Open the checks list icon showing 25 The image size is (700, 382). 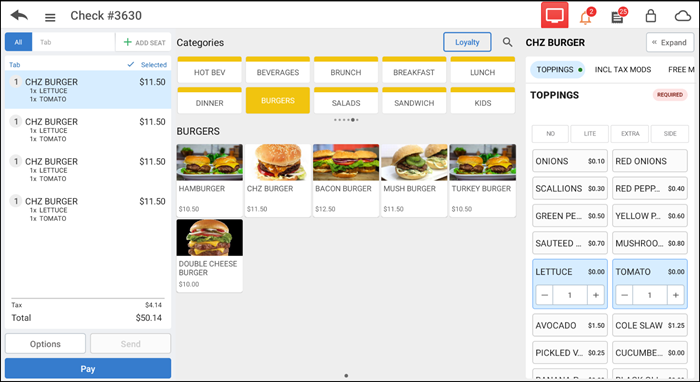[618, 17]
